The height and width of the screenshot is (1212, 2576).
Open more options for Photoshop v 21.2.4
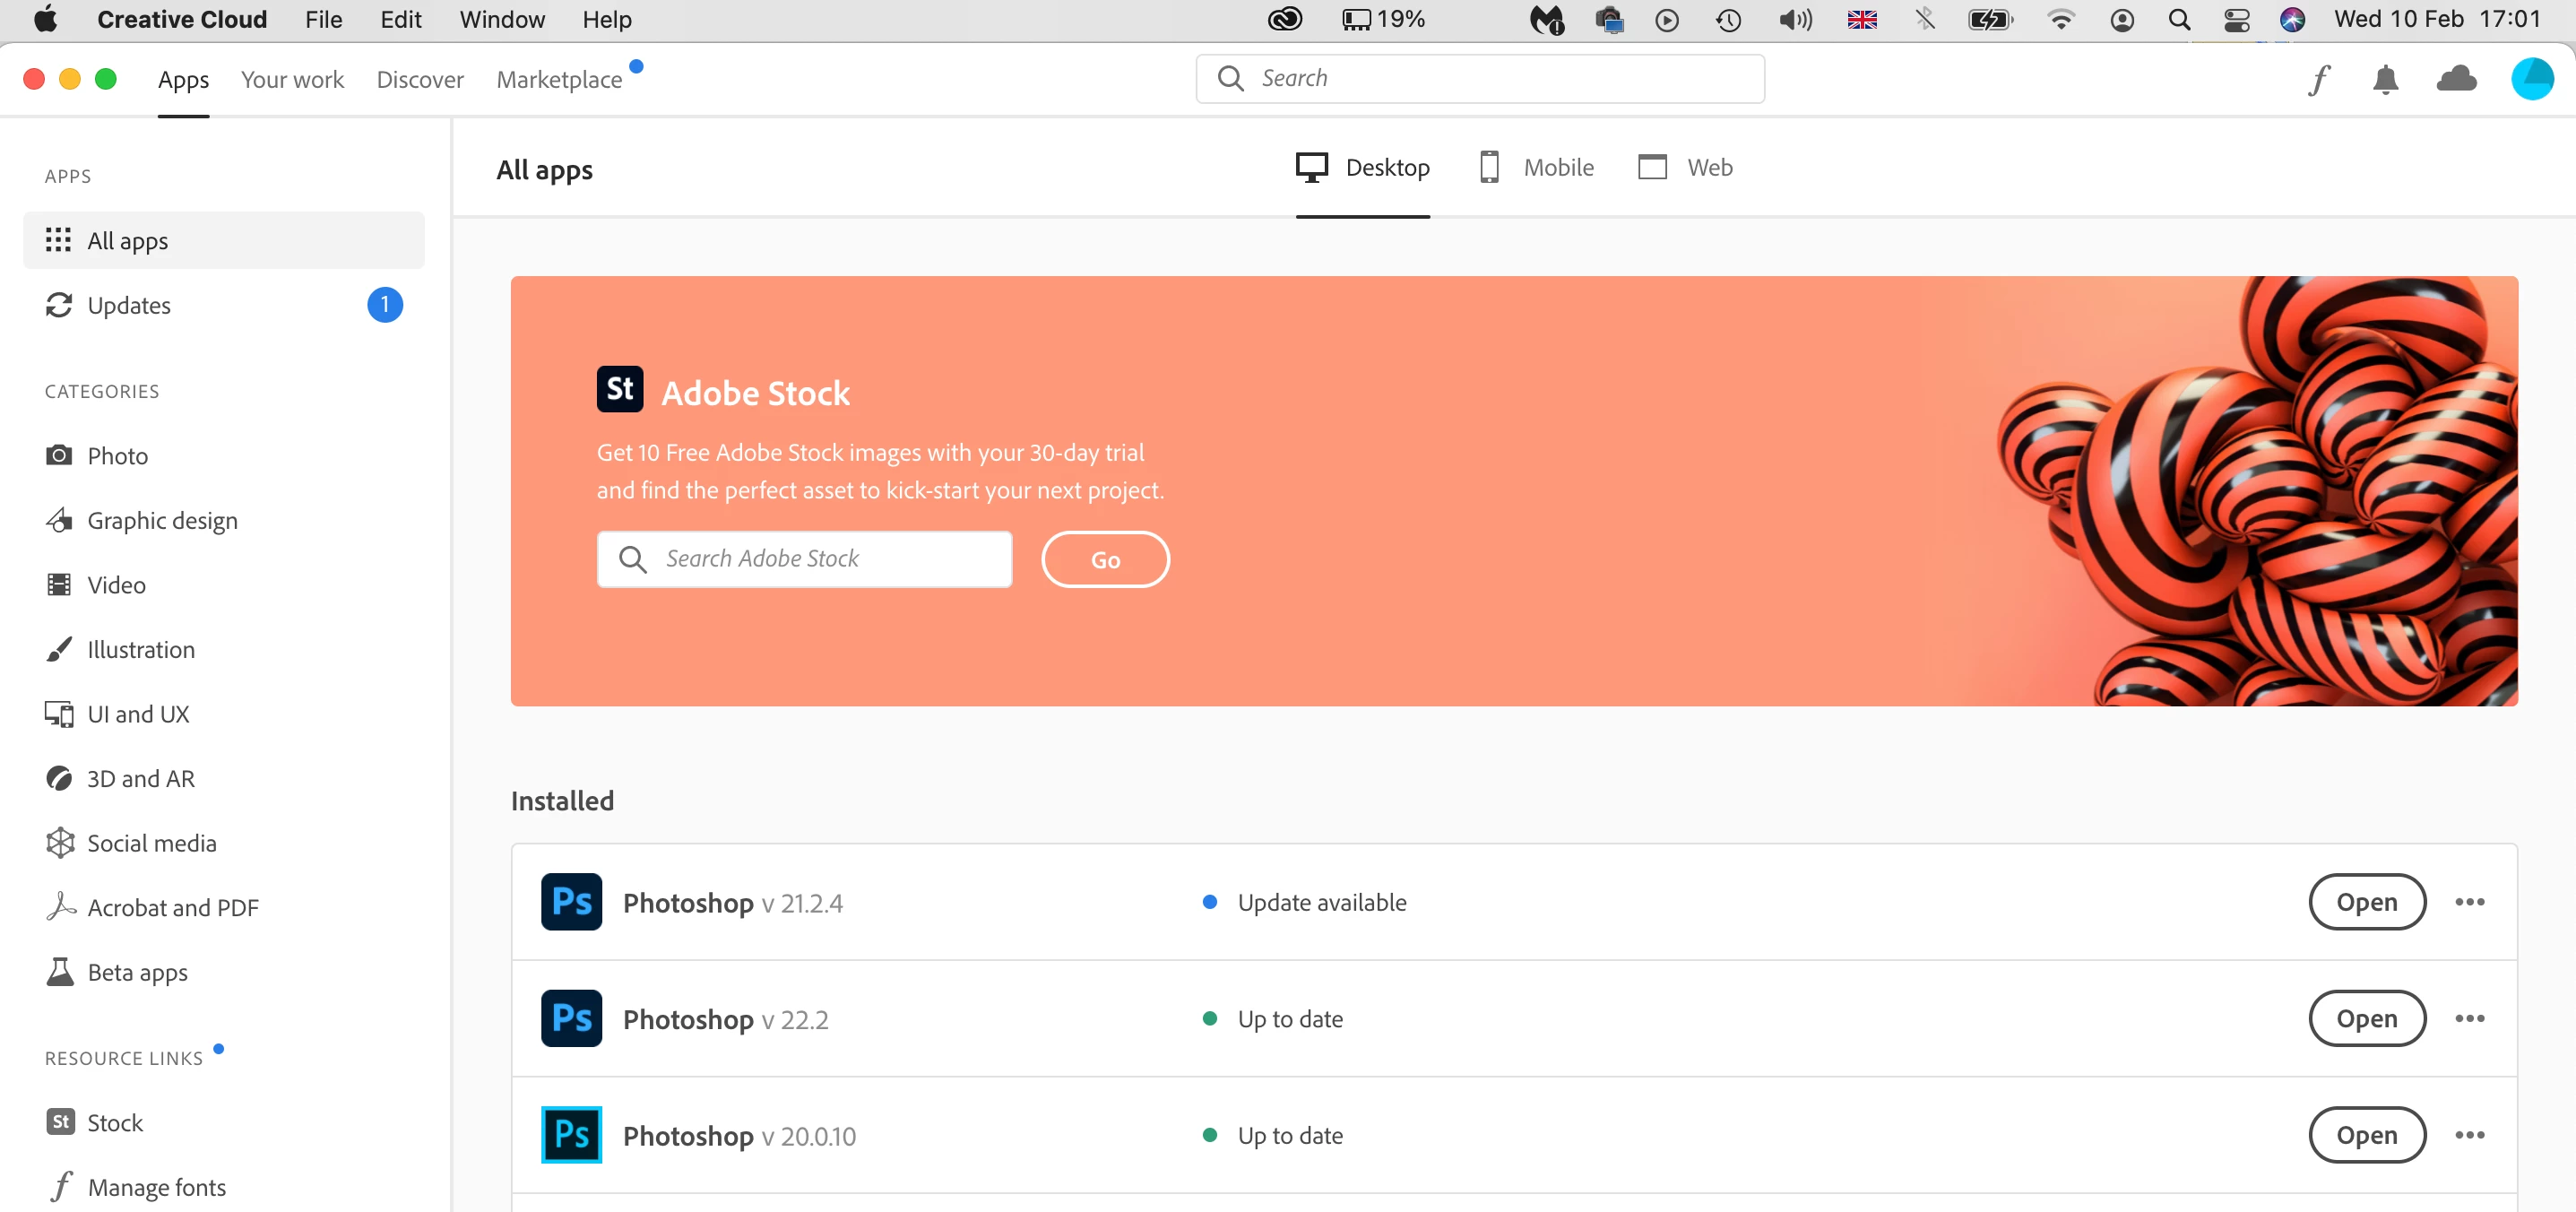tap(2469, 902)
